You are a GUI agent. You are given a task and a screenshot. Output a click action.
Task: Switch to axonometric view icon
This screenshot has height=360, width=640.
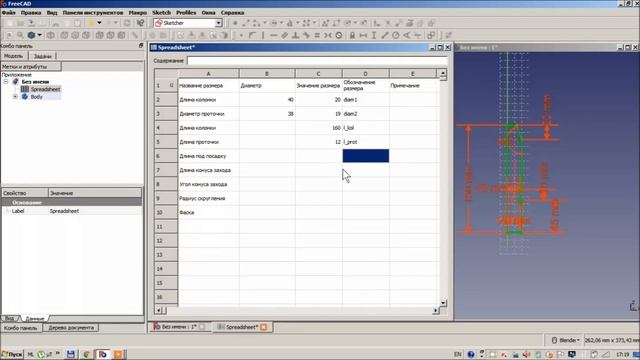tap(51, 36)
